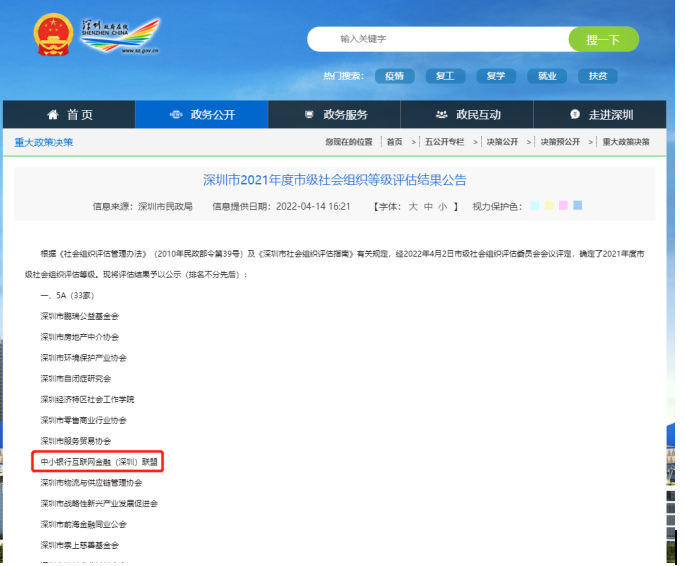Open the 重大政策决策 section heading link

click(44, 142)
